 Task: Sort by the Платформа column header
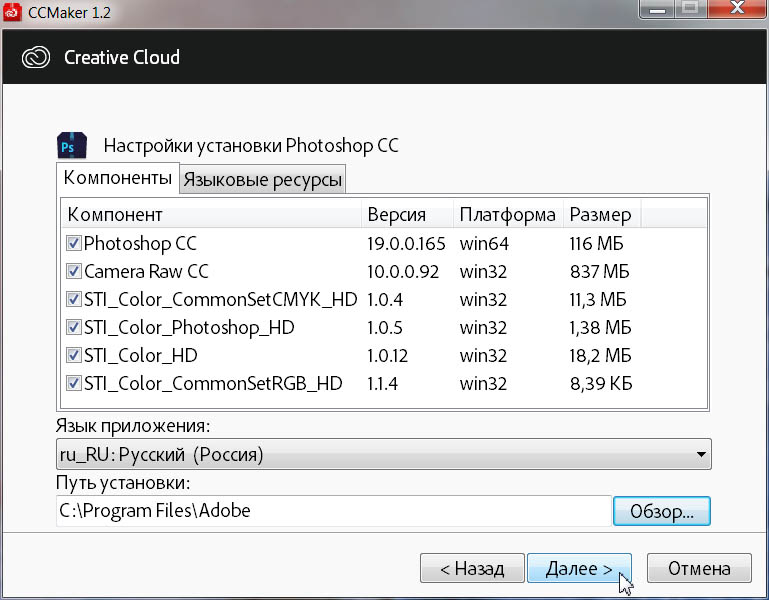tap(508, 214)
